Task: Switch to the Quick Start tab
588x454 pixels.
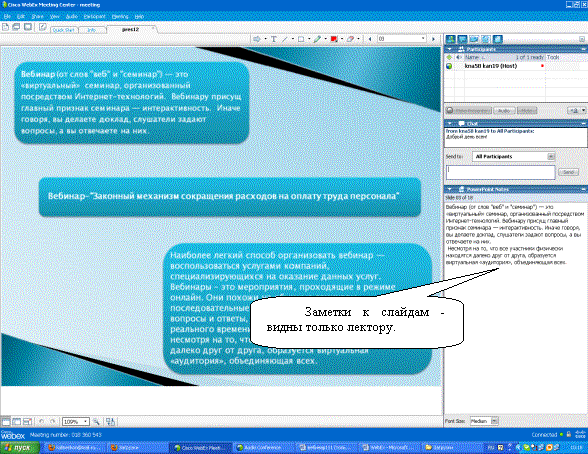Action: point(63,30)
